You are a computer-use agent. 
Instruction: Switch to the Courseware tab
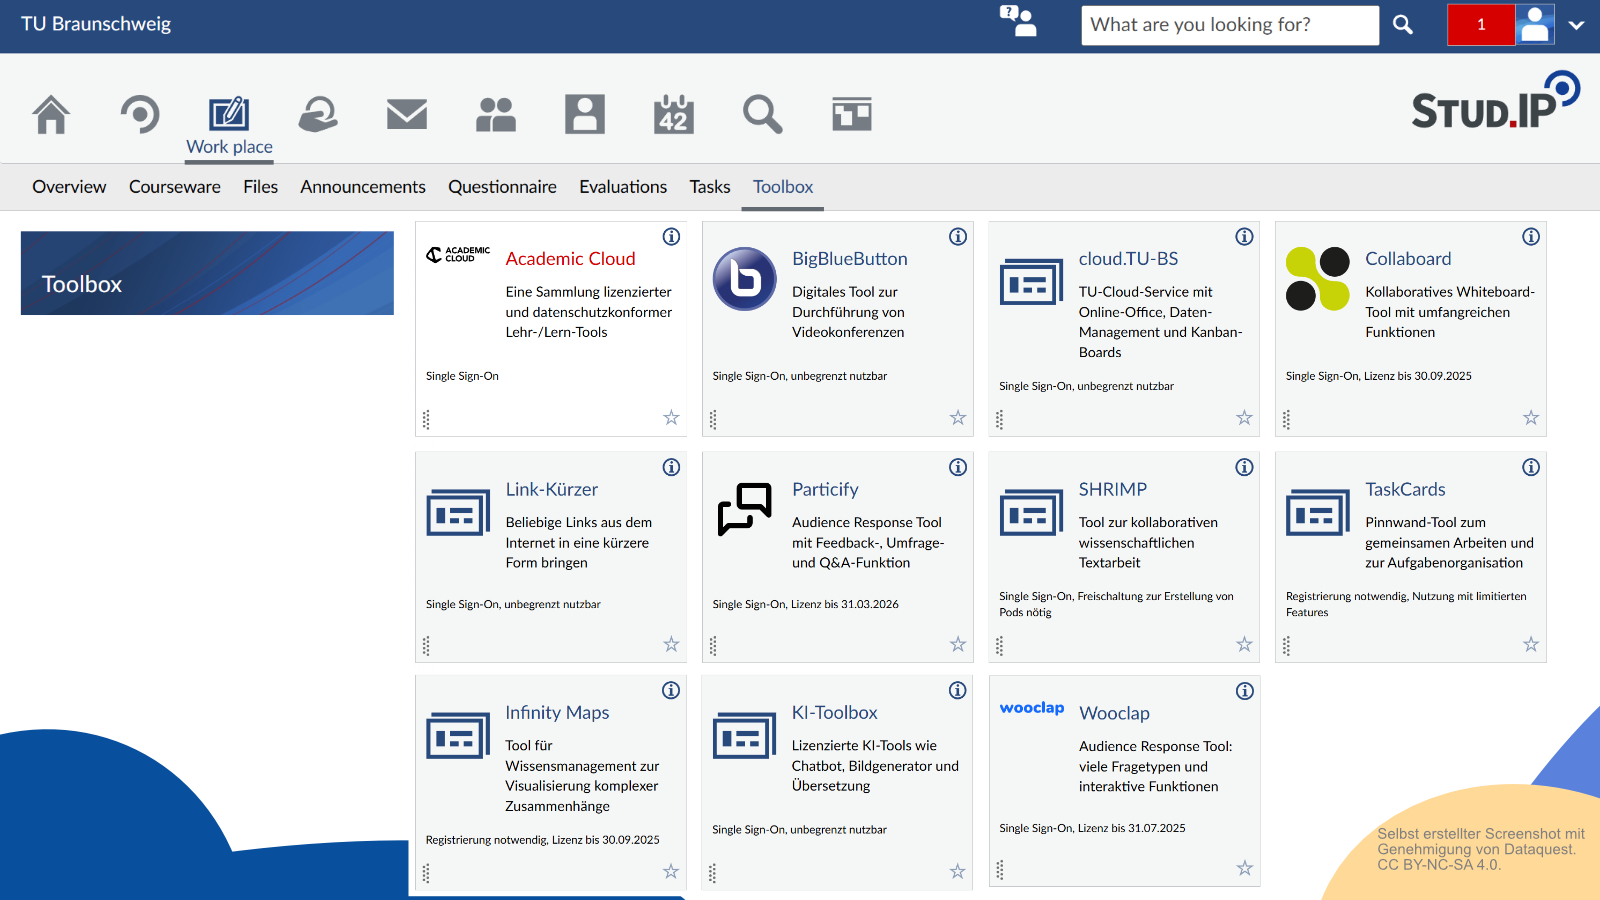click(174, 187)
